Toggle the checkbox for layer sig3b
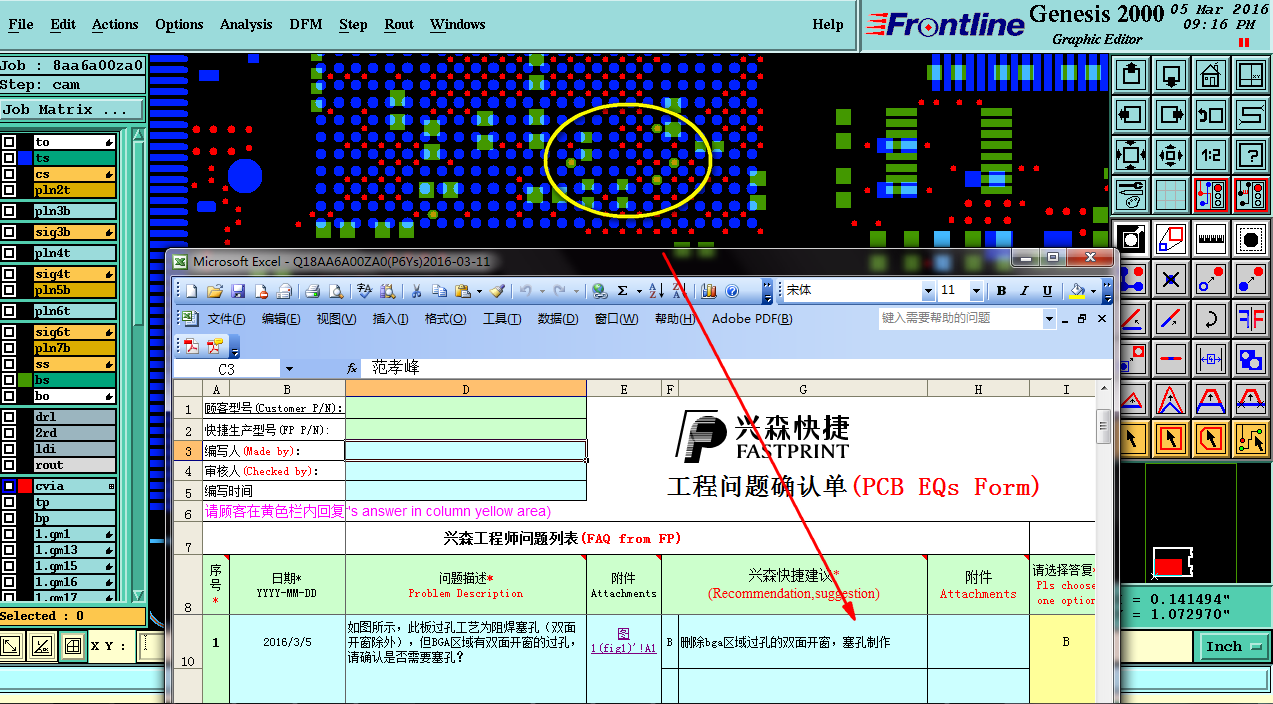The height and width of the screenshot is (704, 1273). (x=9, y=232)
